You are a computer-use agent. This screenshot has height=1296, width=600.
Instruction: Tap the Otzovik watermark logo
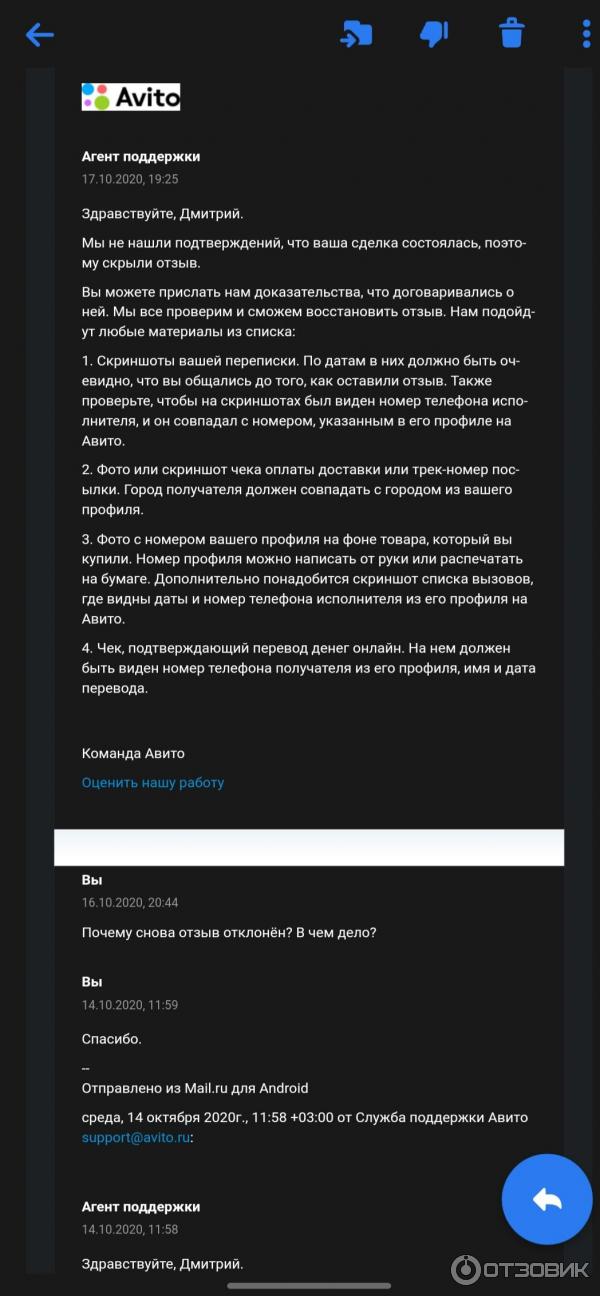(x=520, y=1270)
